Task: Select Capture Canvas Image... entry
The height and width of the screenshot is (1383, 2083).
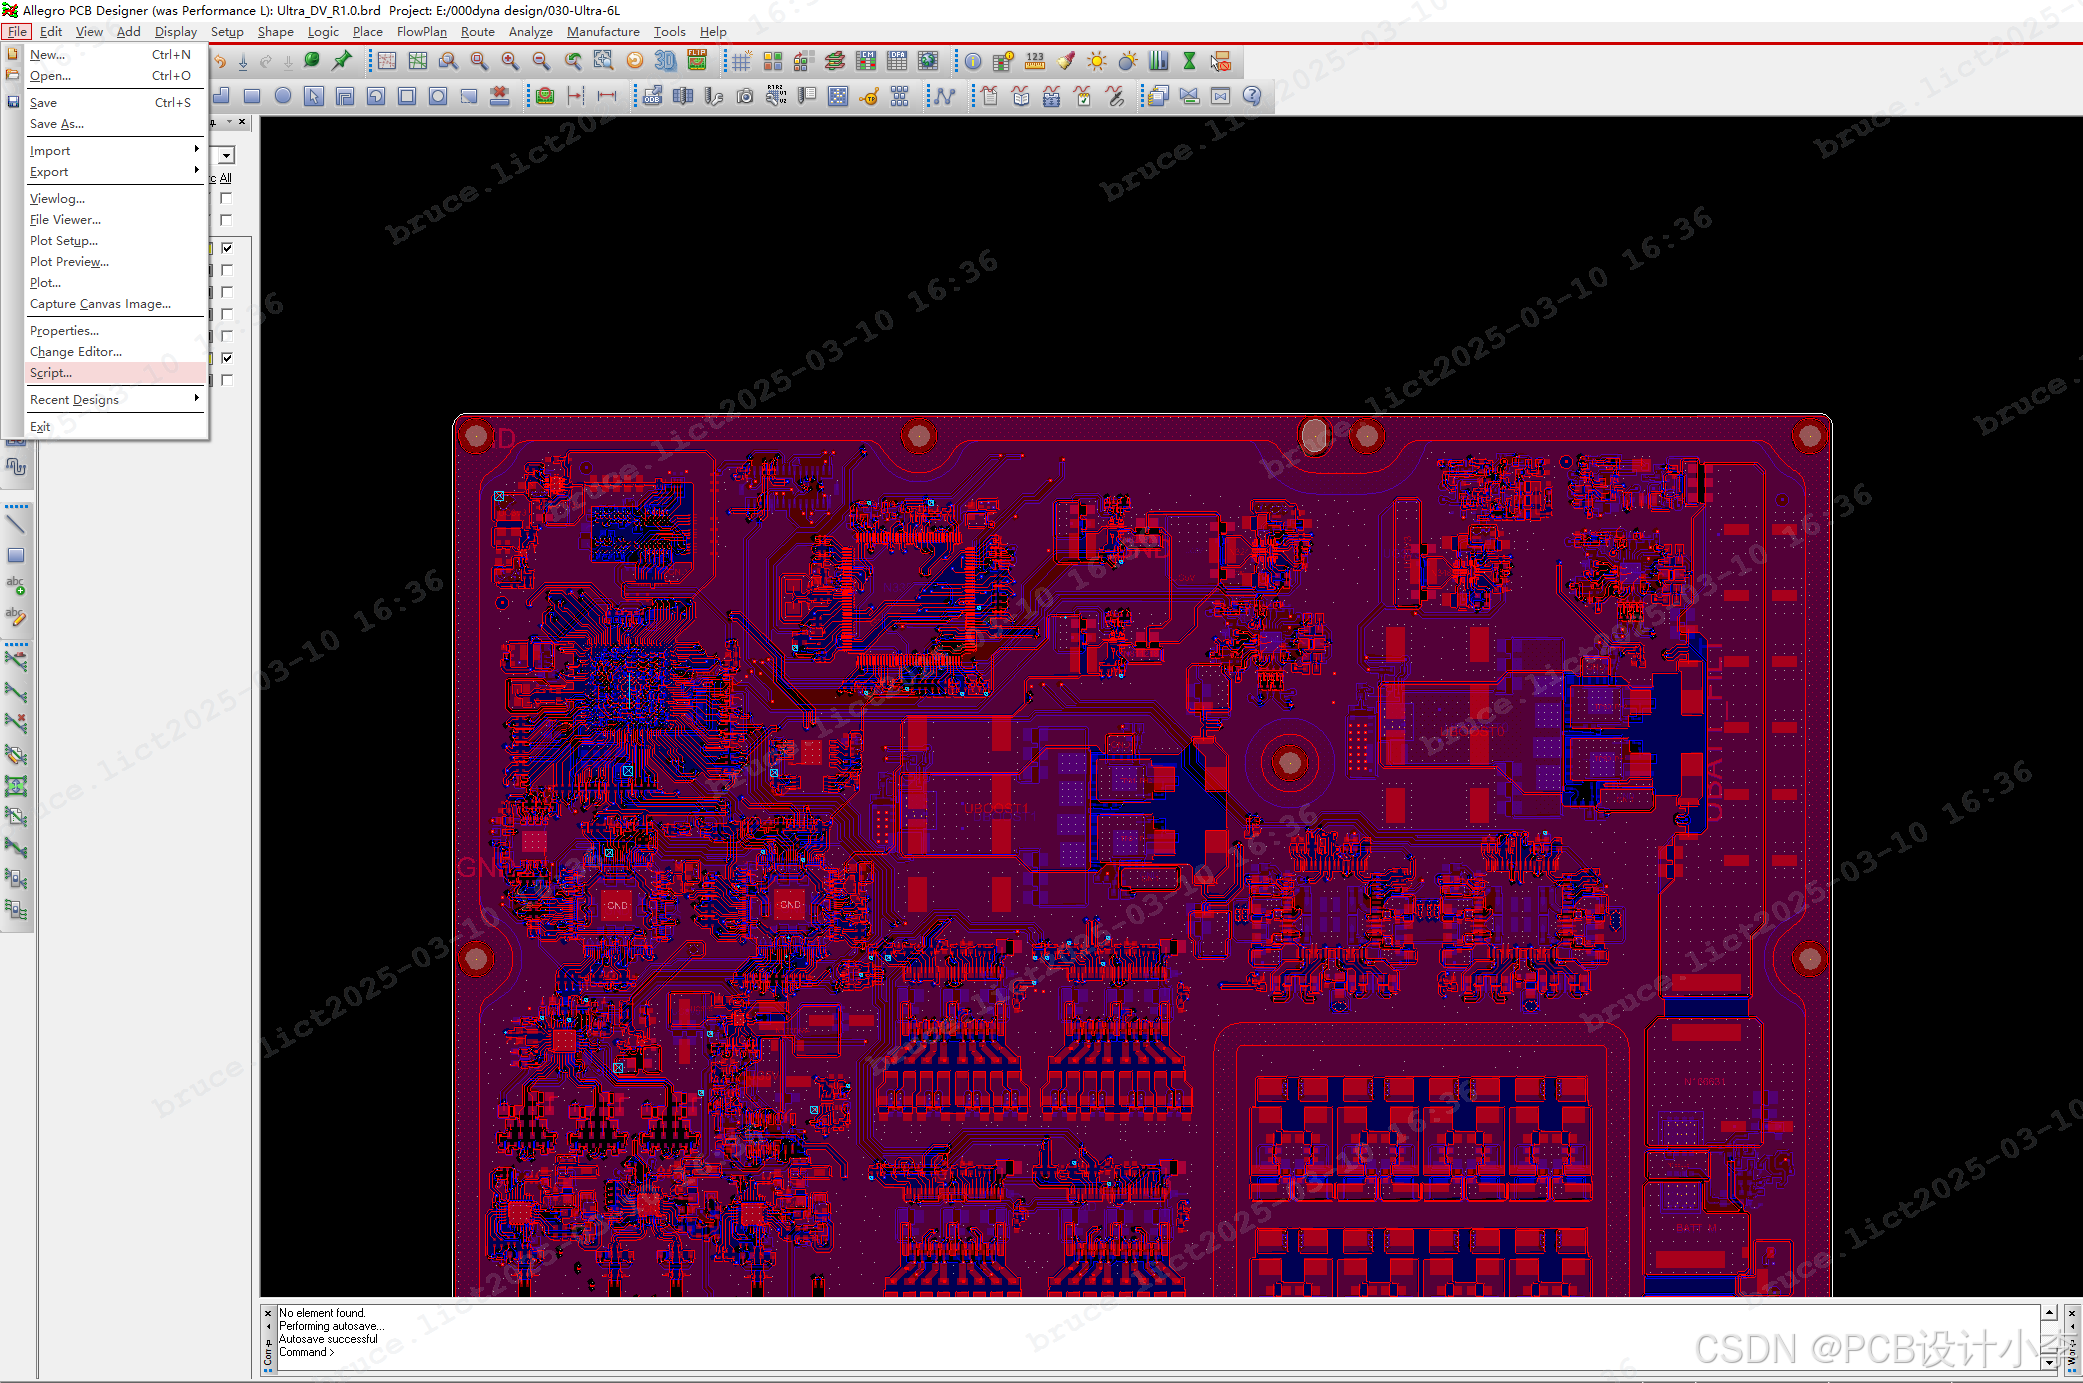Action: [100, 304]
